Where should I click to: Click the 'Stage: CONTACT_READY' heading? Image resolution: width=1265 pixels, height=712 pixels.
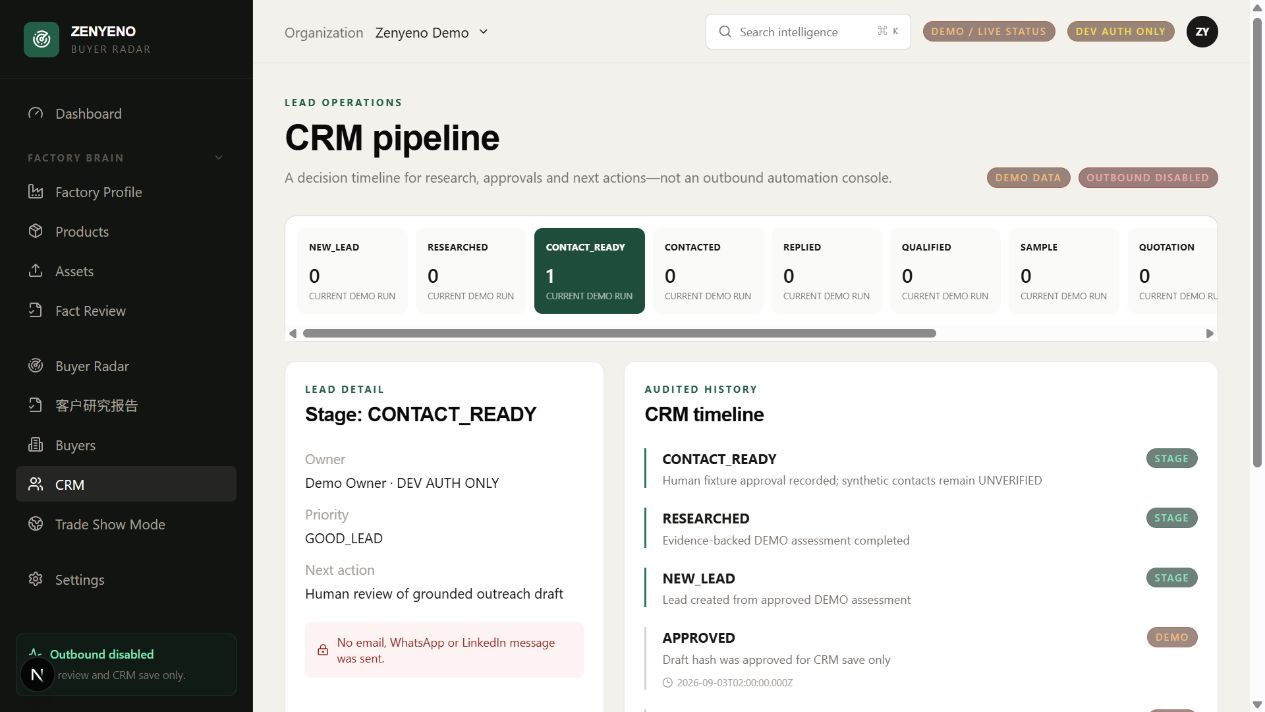coord(421,414)
